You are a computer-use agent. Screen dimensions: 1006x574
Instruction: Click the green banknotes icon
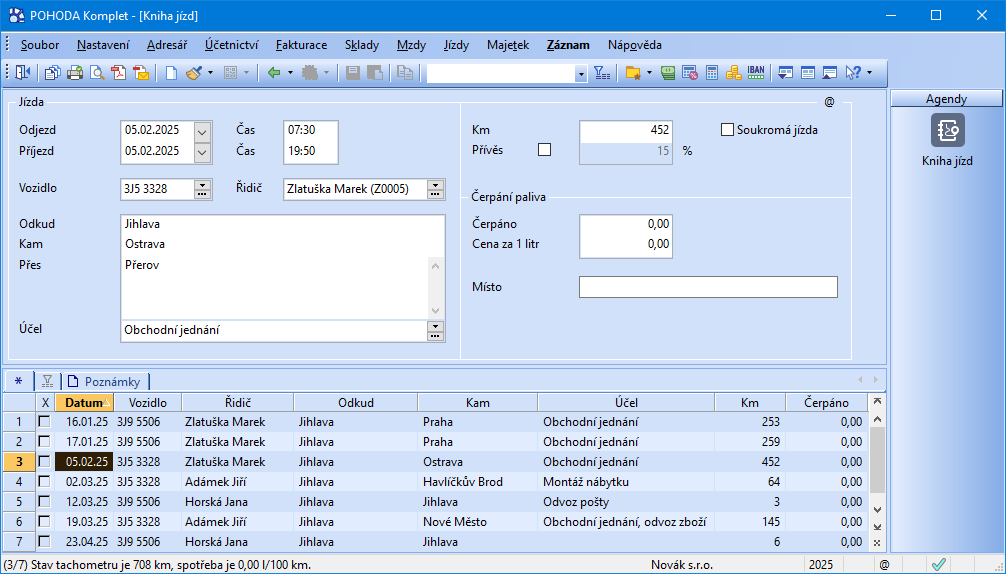[668, 73]
